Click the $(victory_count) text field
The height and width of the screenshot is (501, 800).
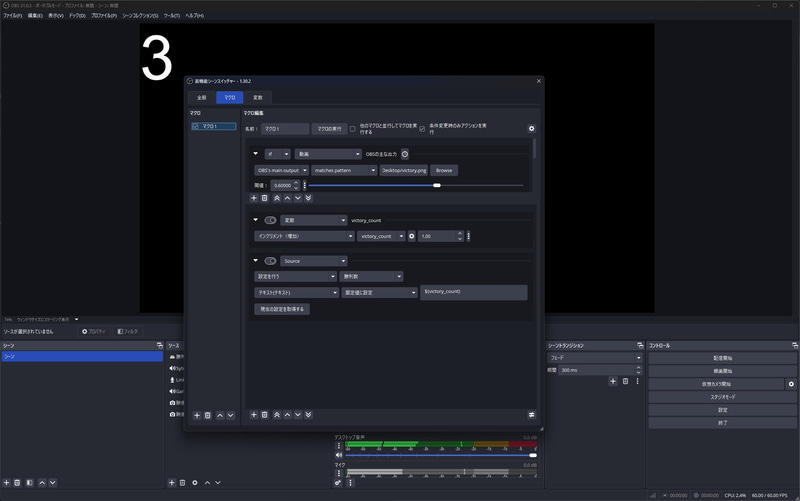pyautogui.click(x=473, y=292)
